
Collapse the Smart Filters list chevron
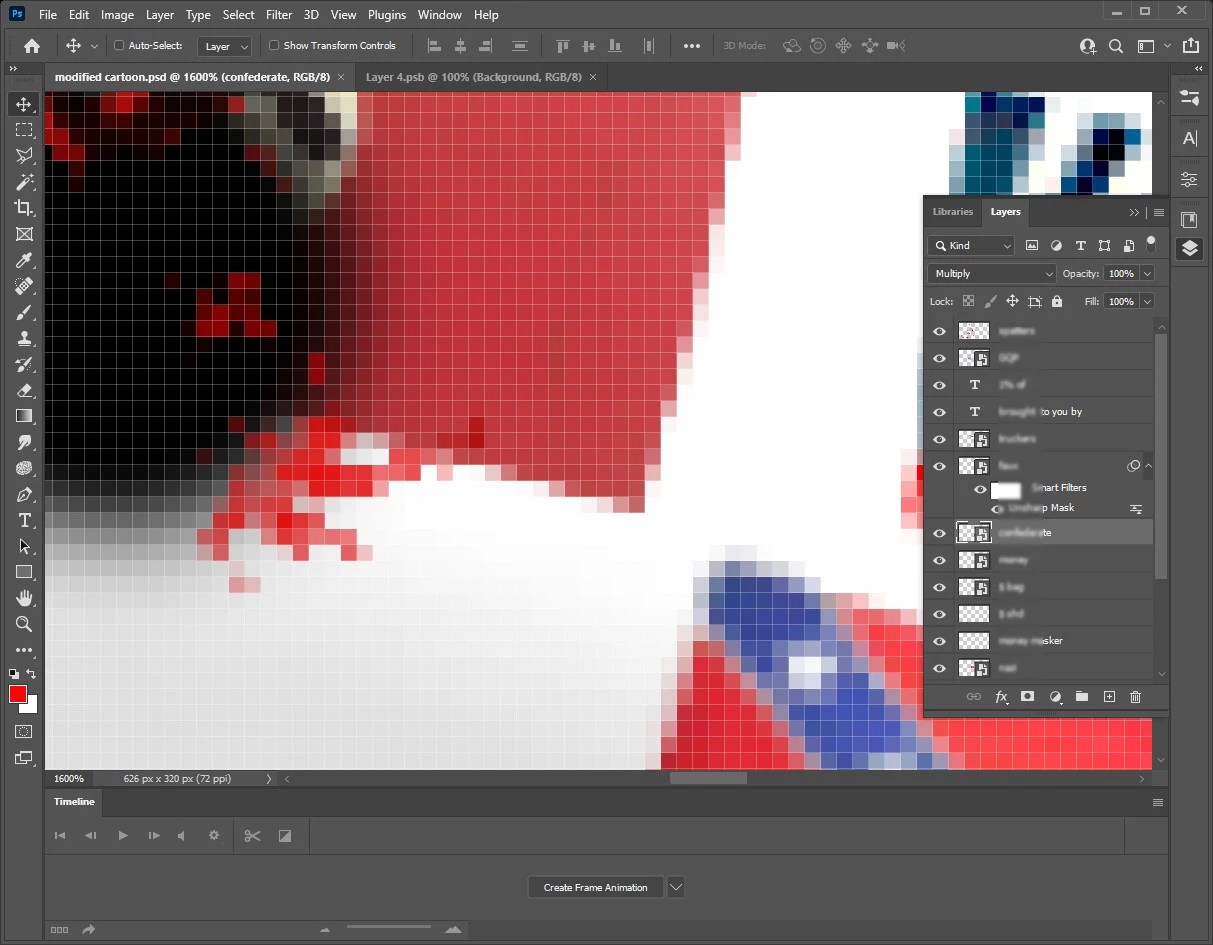(x=1148, y=466)
